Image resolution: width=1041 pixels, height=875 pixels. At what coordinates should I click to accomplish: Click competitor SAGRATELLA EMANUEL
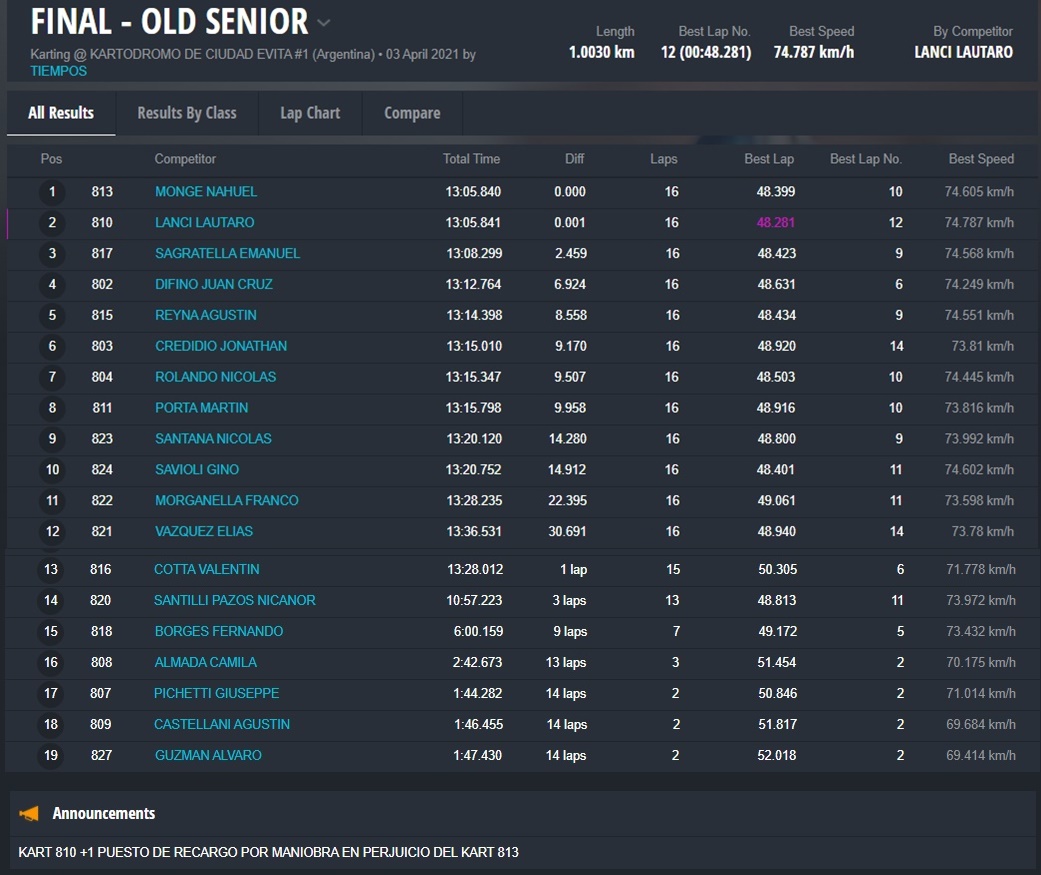(x=227, y=254)
